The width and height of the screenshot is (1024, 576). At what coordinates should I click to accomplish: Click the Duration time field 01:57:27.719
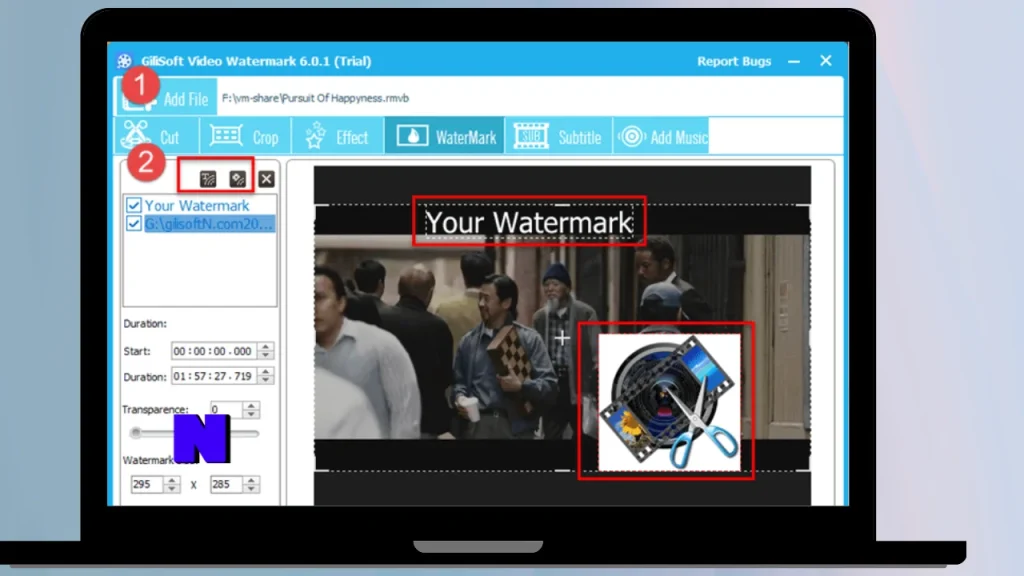214,376
